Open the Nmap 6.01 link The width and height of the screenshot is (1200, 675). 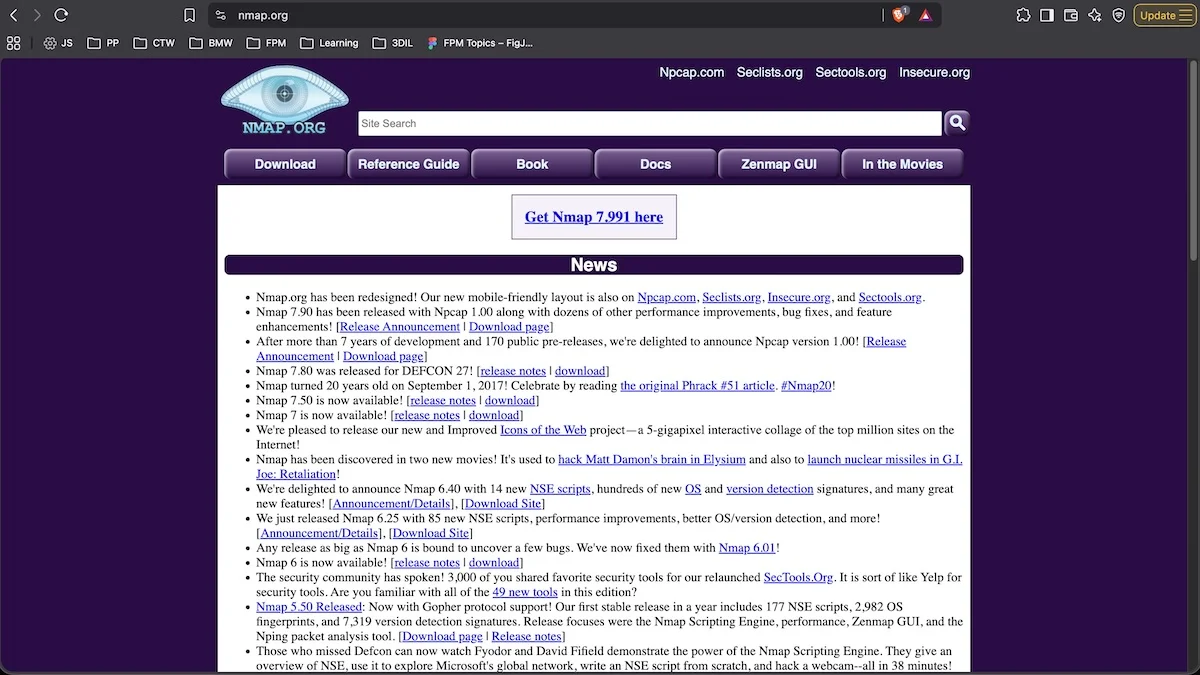point(747,548)
